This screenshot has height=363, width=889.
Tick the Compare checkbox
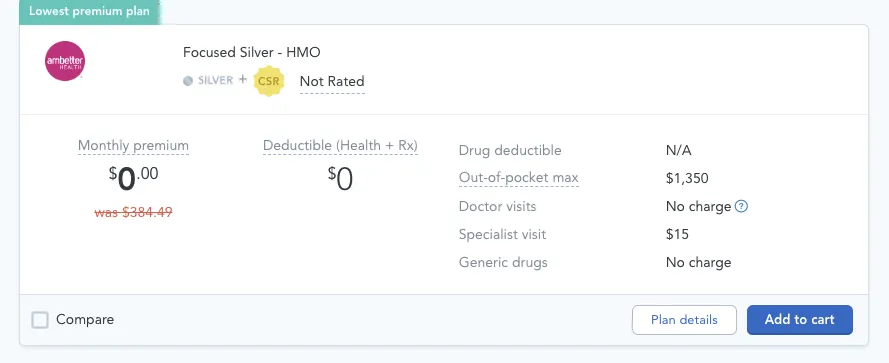[40, 320]
